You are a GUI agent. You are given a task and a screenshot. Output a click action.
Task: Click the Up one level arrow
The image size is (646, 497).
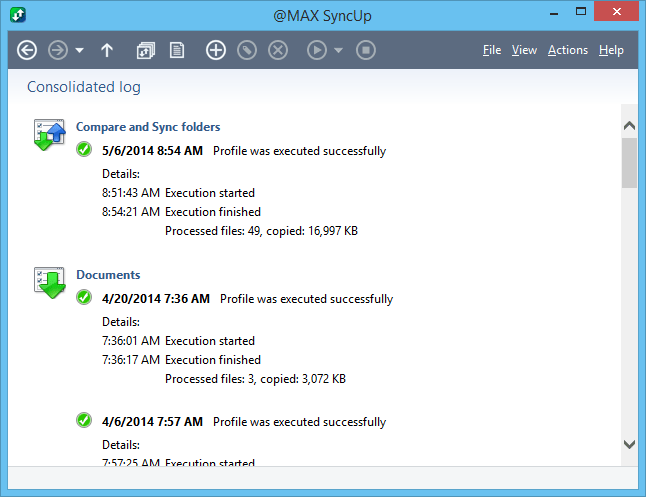pyautogui.click(x=108, y=50)
